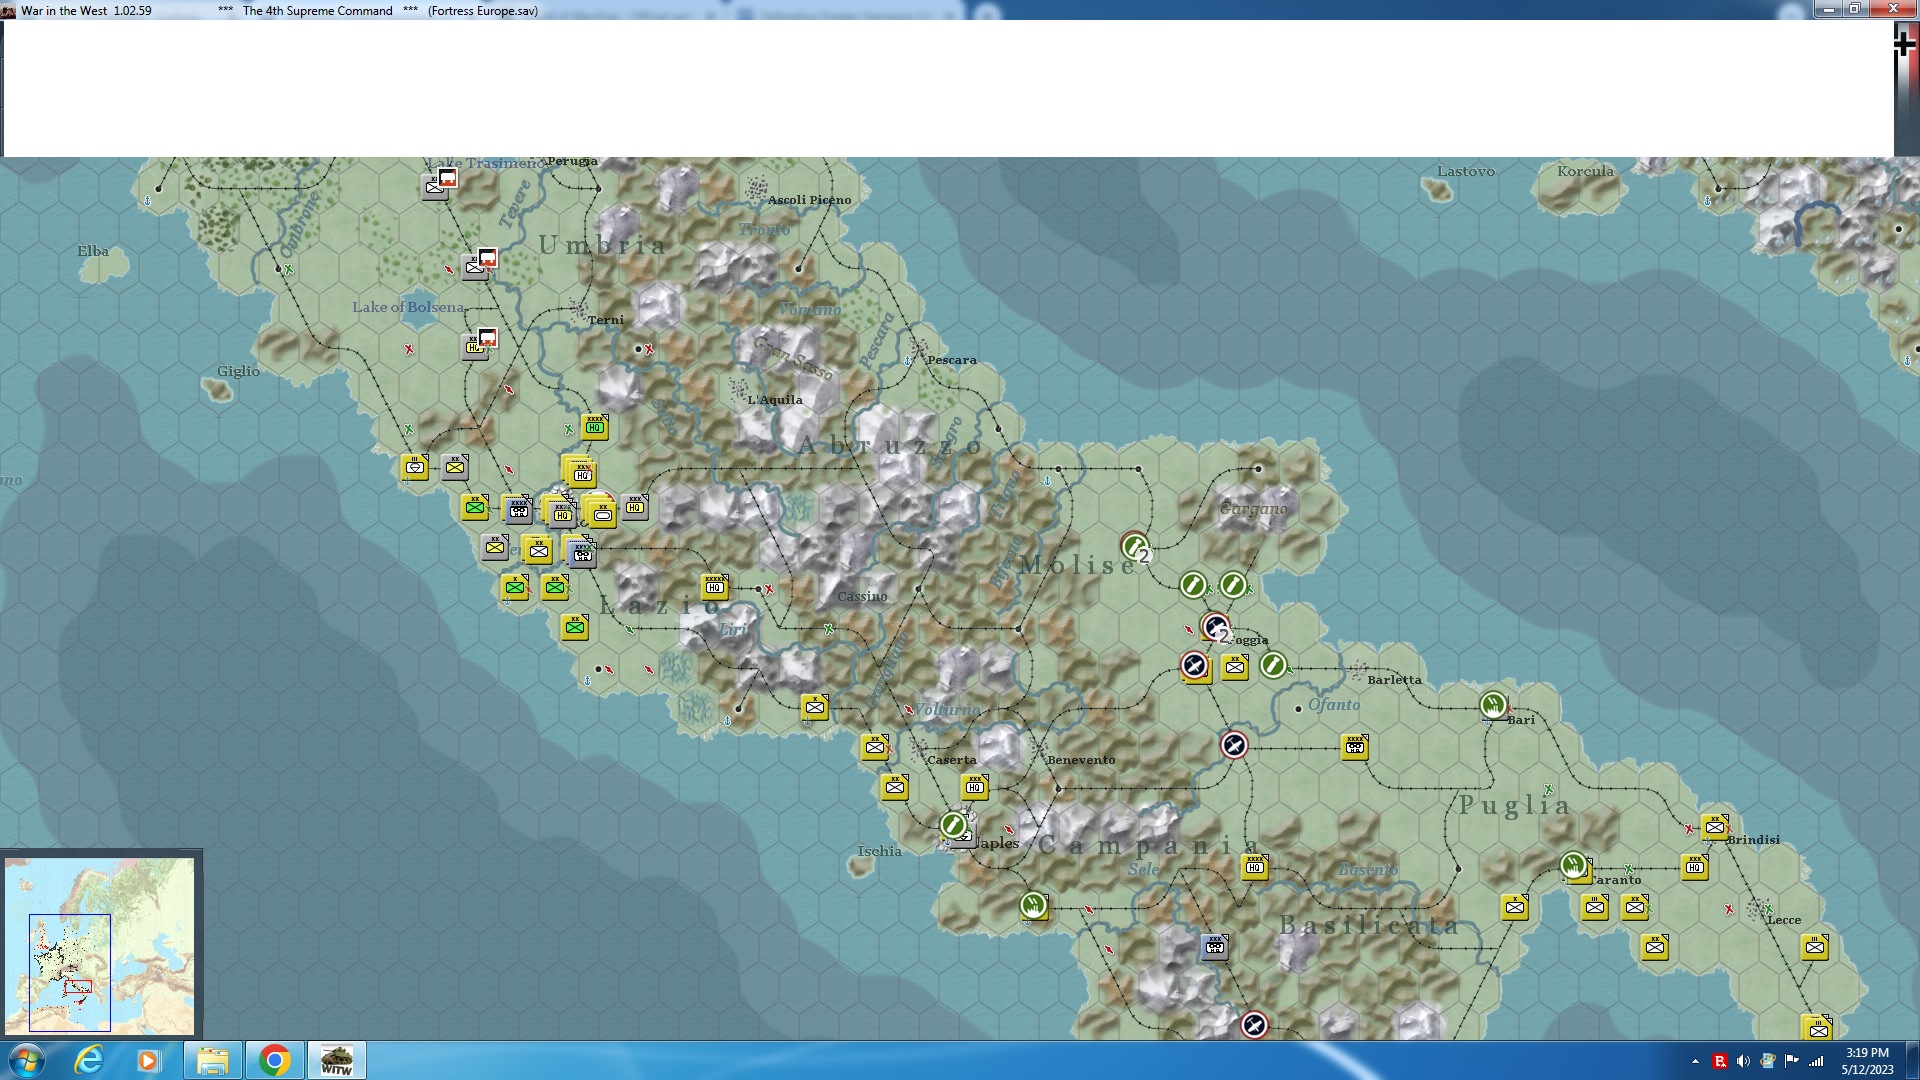Click the grey air HQ counter in Basilicata
The width and height of the screenshot is (1920, 1080).
point(1215,947)
